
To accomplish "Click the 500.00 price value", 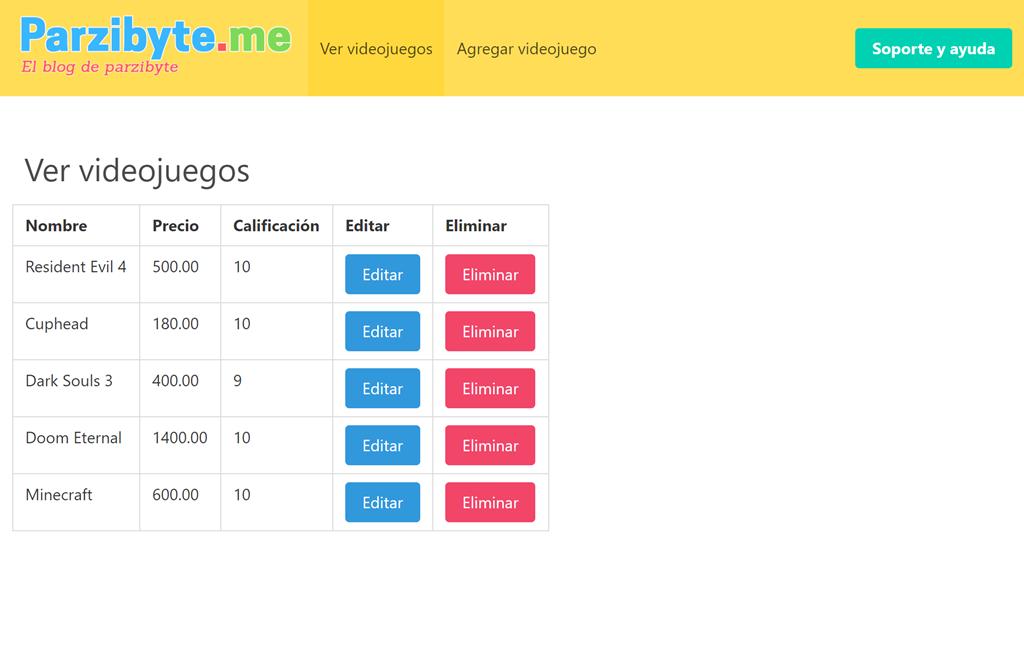I will pos(176,267).
